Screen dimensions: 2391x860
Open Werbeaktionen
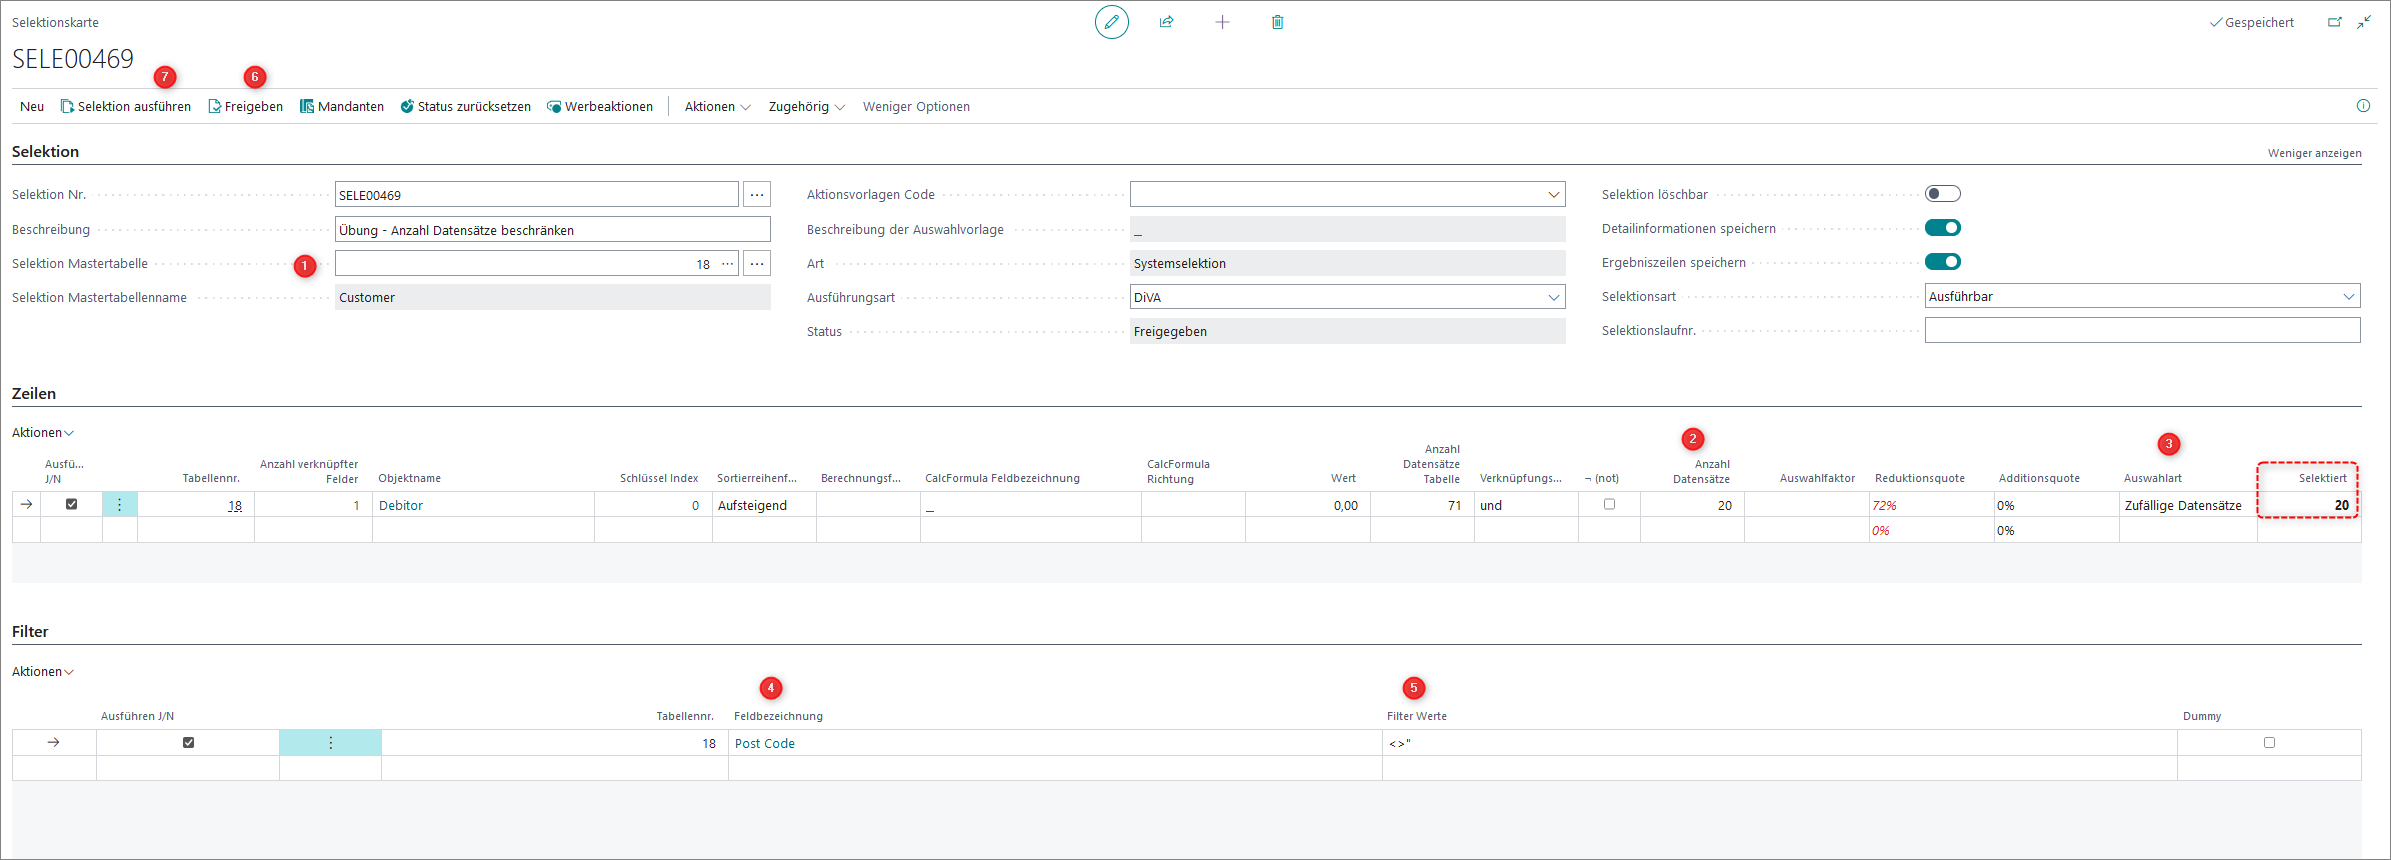(x=600, y=106)
